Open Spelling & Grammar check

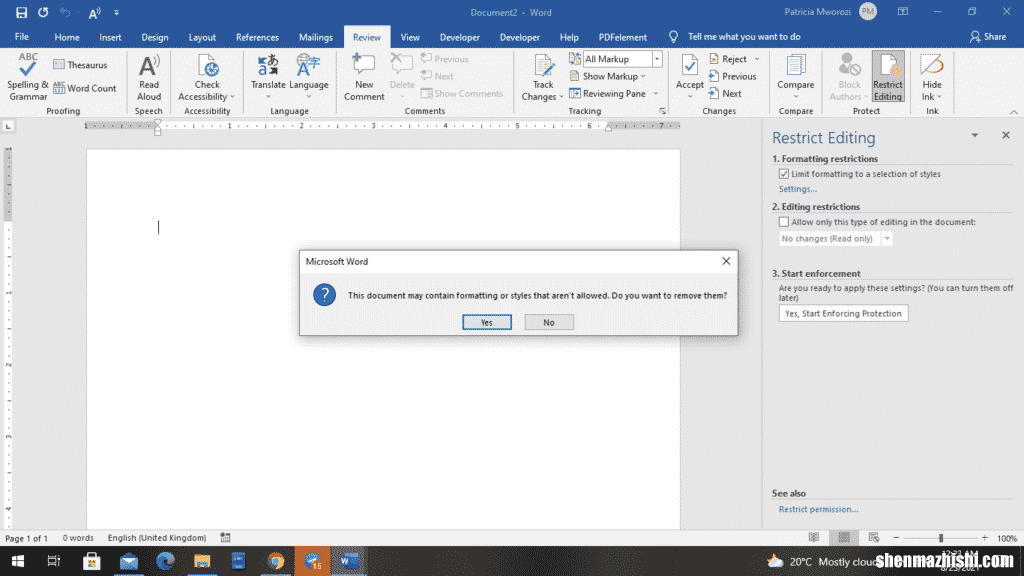pos(27,76)
